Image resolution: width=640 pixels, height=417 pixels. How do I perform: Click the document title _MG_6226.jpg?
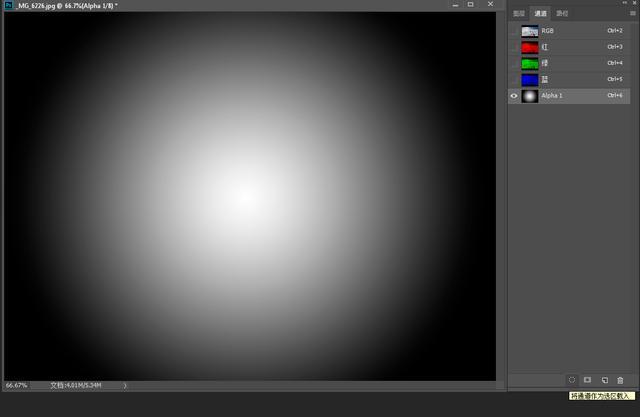(x=36, y=6)
